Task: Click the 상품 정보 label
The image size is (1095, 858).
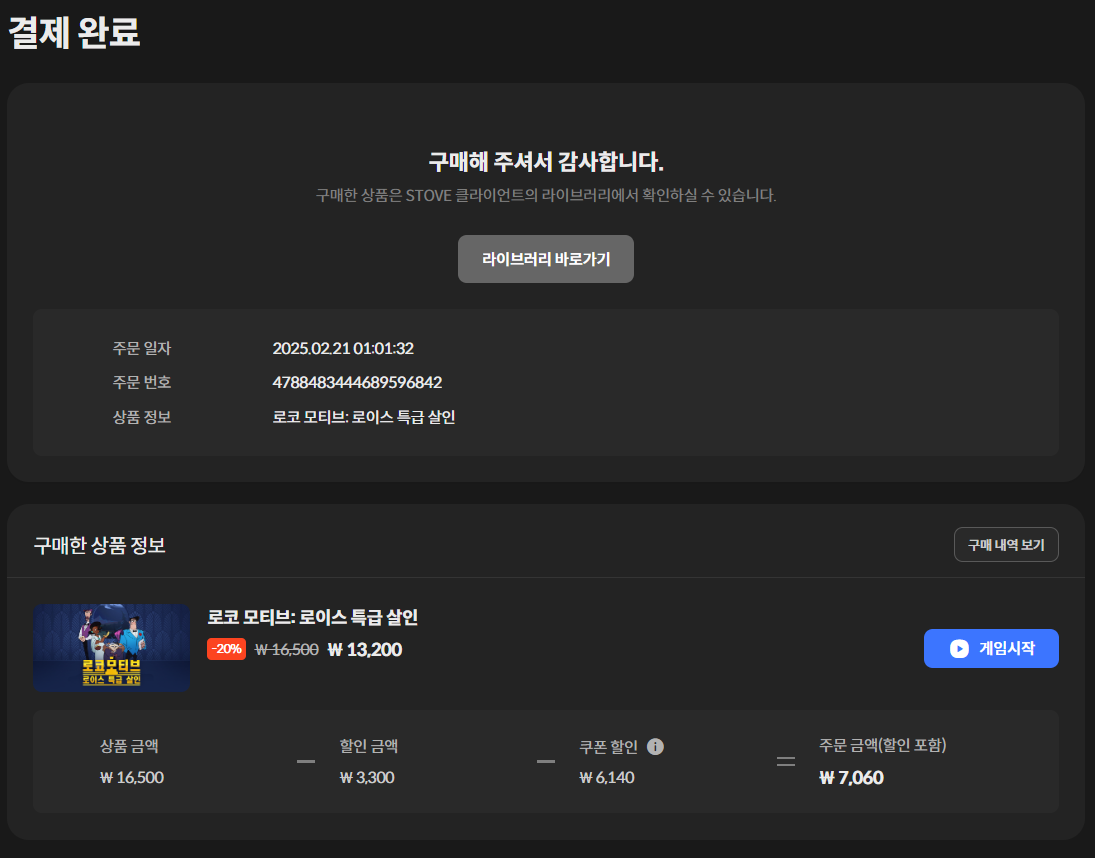Action: coord(142,417)
